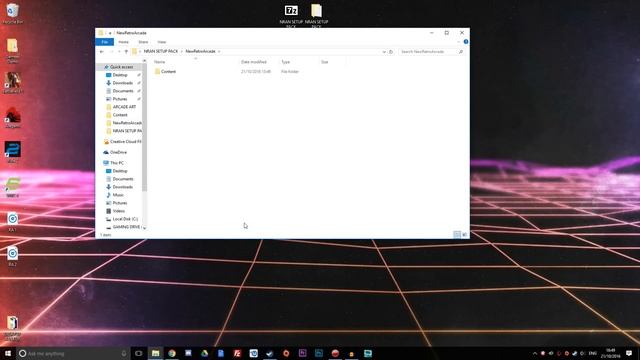This screenshot has height=360, width=640.
Task: Open recent locations dropdown arrow
Action: click(119, 52)
